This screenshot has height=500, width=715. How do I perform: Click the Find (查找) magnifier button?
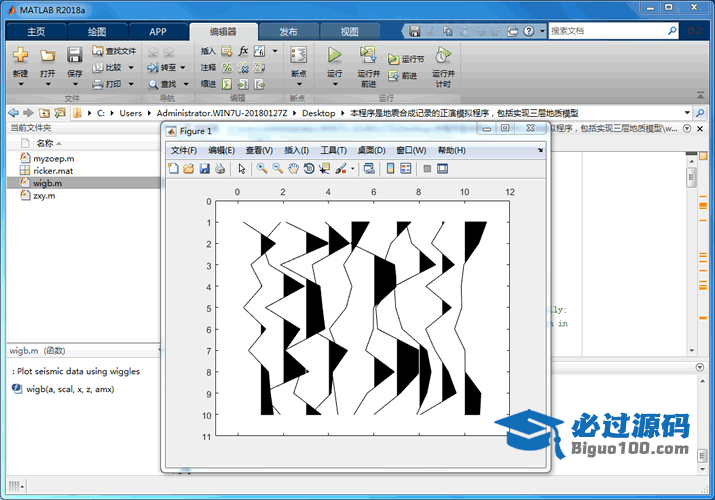pos(162,84)
